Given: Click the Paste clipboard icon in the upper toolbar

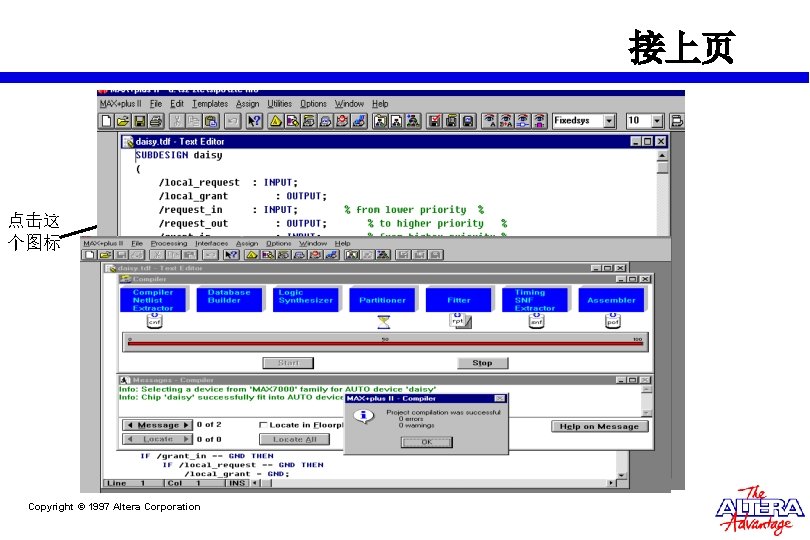Looking at the screenshot, I should pos(211,121).
